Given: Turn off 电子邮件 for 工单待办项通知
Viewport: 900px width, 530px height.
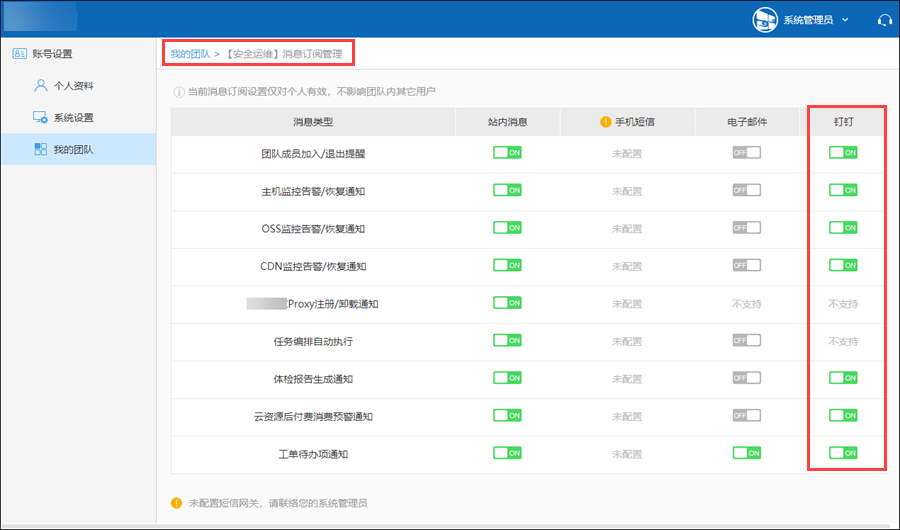Looking at the screenshot, I should [746, 453].
